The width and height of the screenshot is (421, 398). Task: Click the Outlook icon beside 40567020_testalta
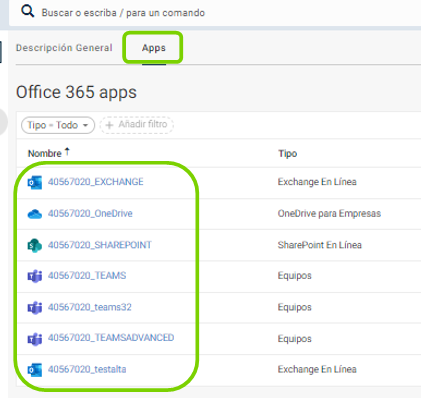(35, 370)
